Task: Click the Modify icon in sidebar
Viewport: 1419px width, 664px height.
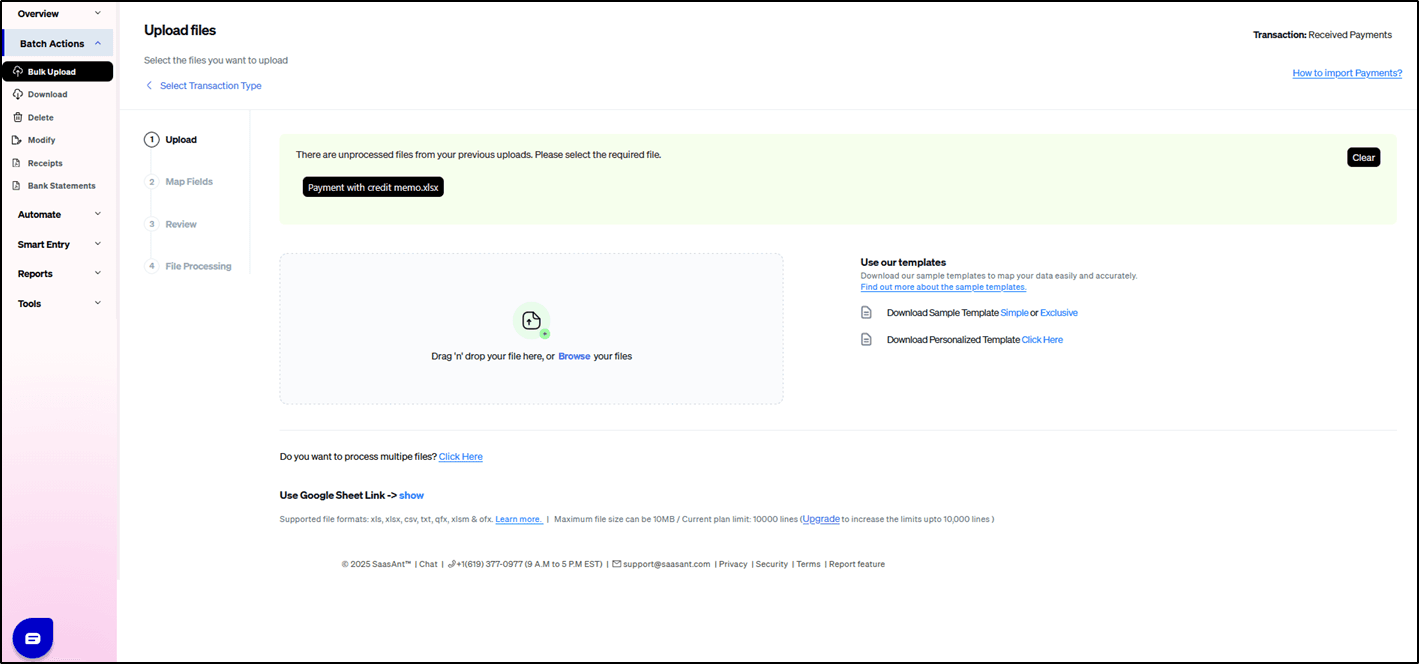Action: 17,140
